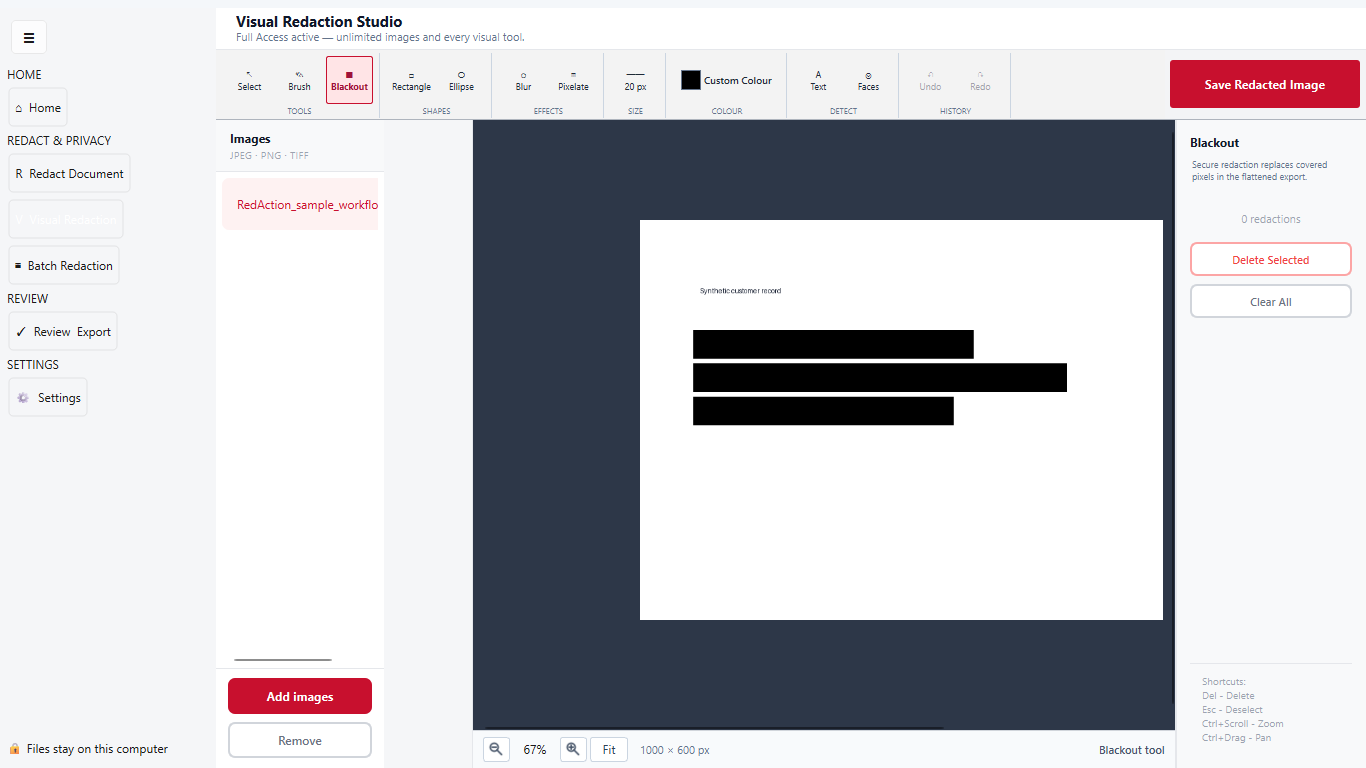Open Visual Redaction page in sidebar

pyautogui.click(x=66, y=219)
